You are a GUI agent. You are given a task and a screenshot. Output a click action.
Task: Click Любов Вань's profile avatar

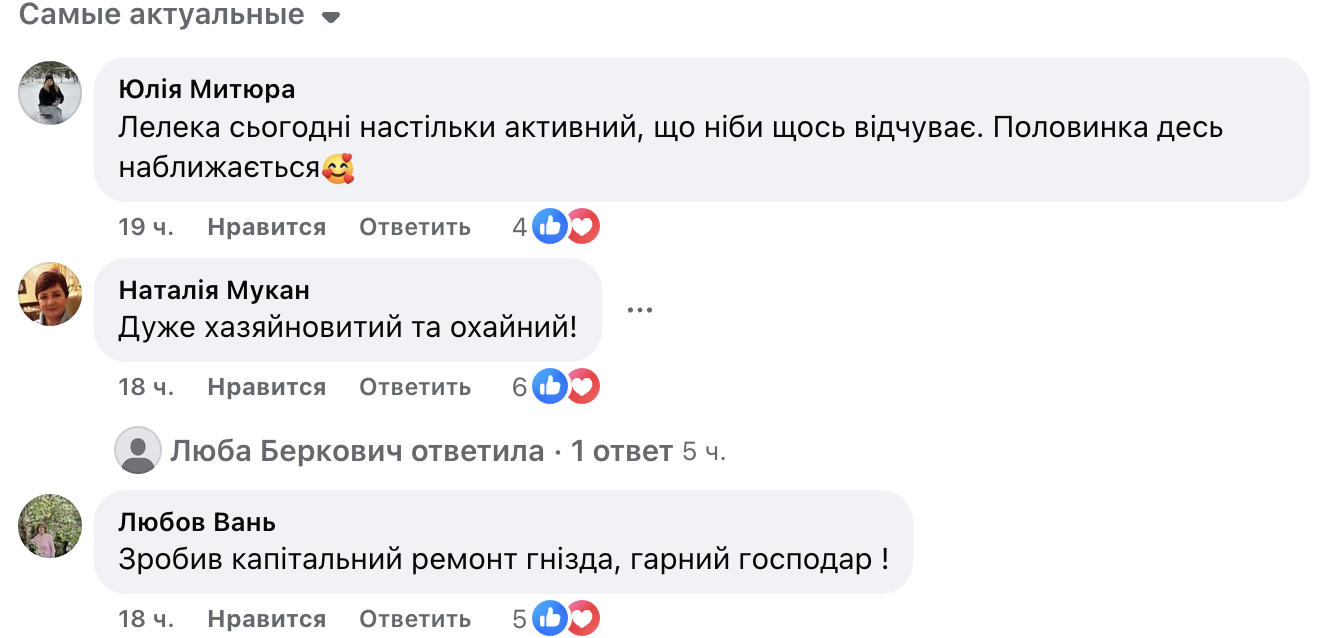(x=50, y=526)
